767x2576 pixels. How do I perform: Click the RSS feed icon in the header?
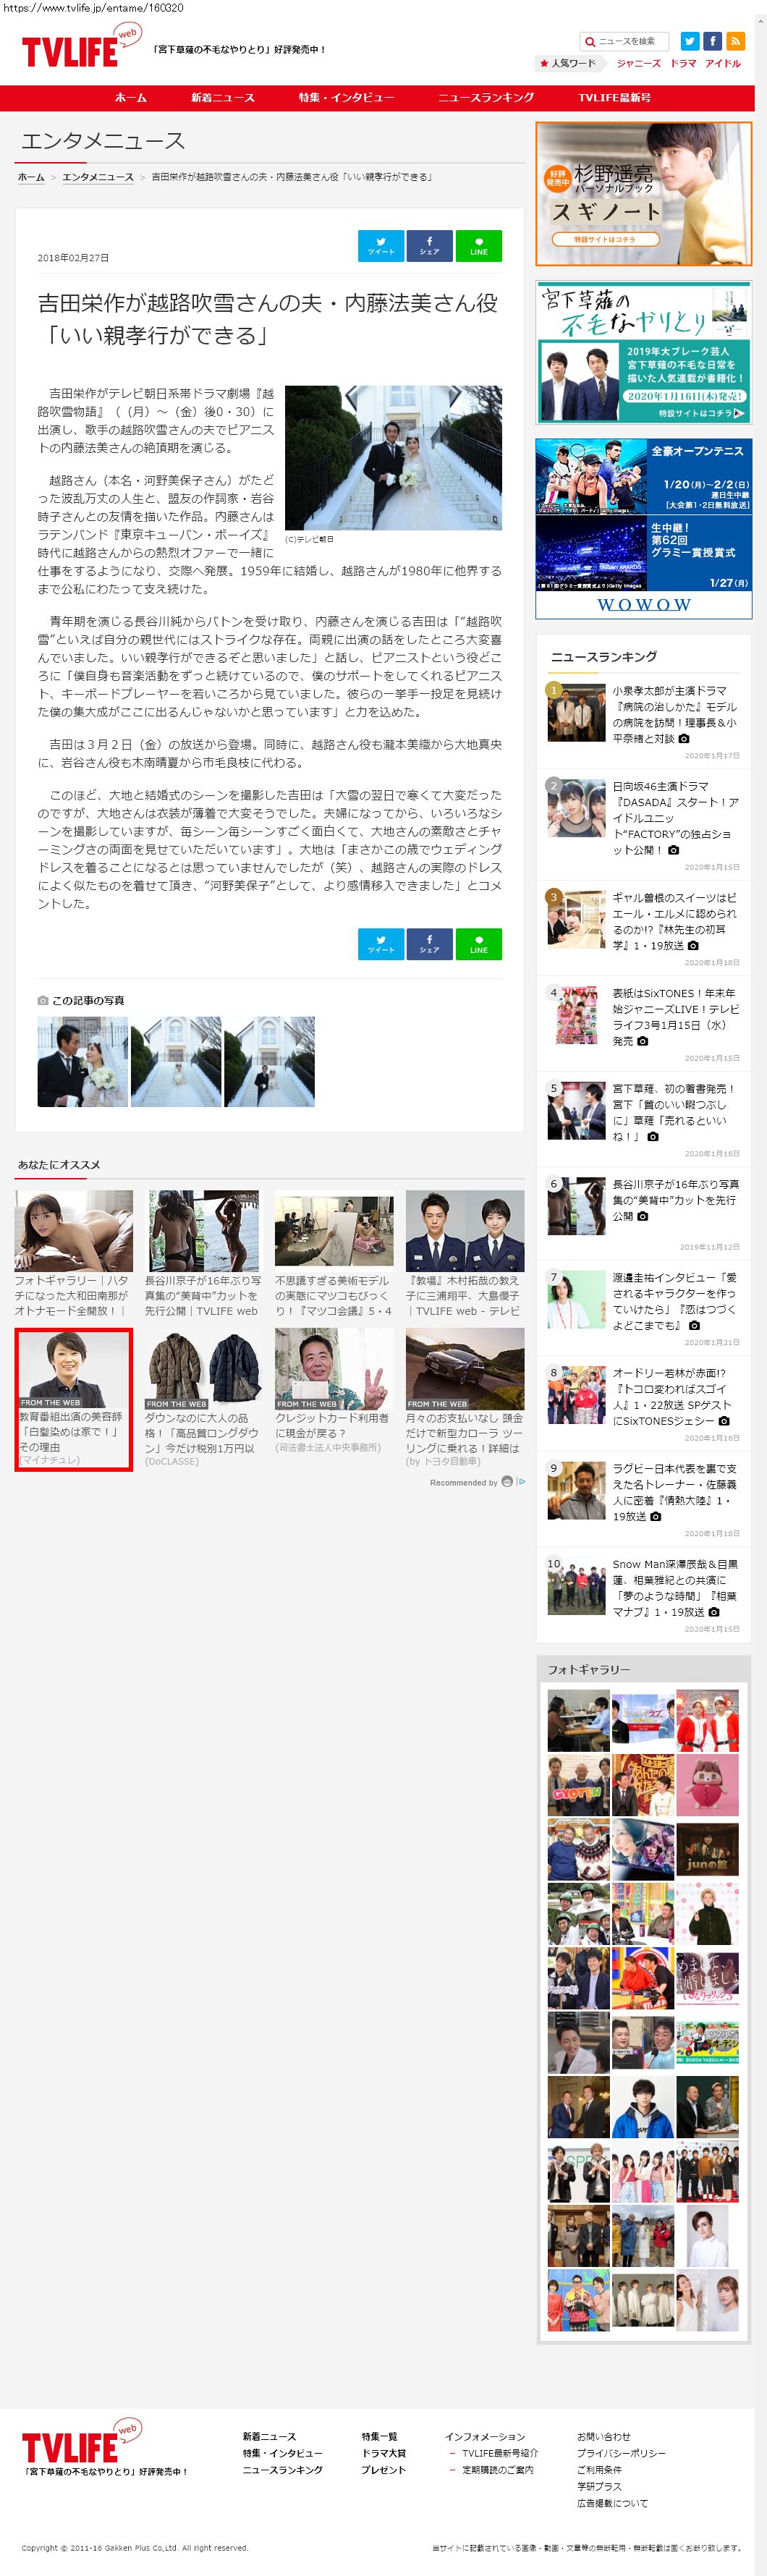coord(735,41)
